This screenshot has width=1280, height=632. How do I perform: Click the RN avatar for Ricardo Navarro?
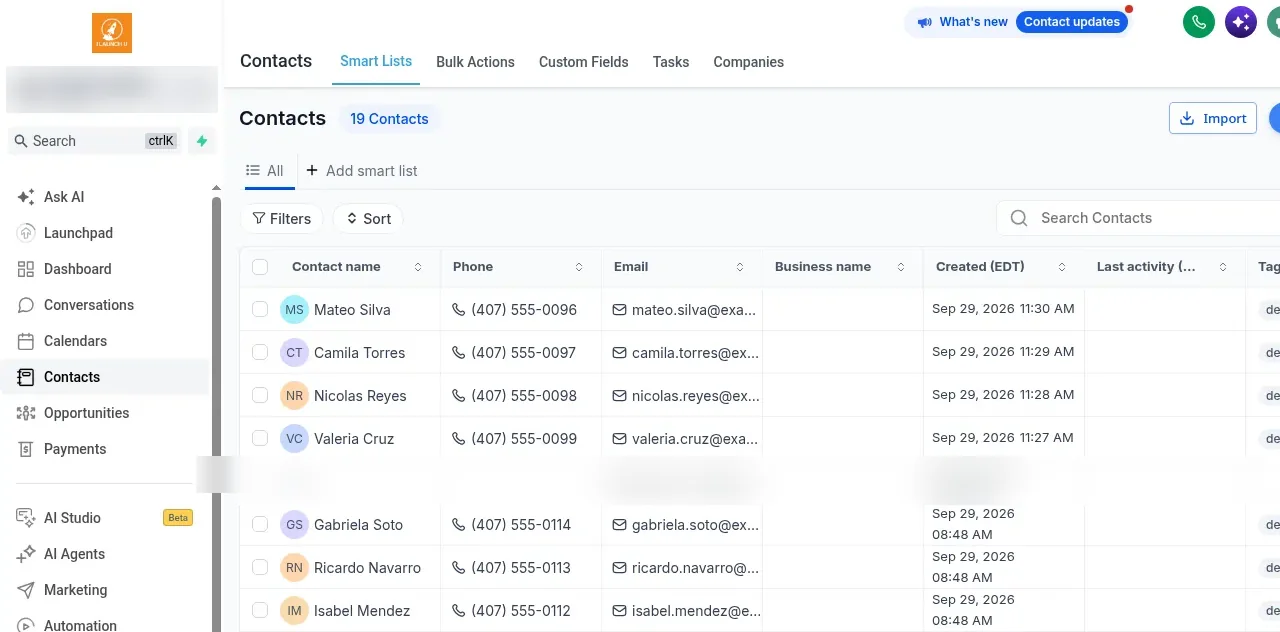pos(294,568)
